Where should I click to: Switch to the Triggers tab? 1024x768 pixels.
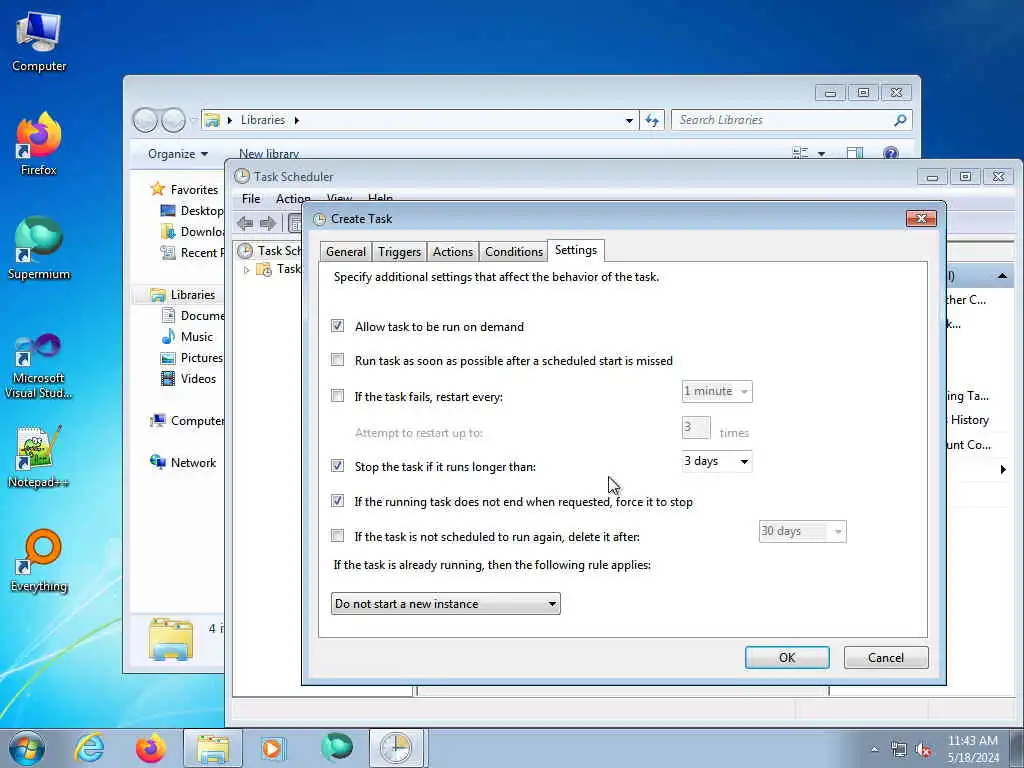399,252
